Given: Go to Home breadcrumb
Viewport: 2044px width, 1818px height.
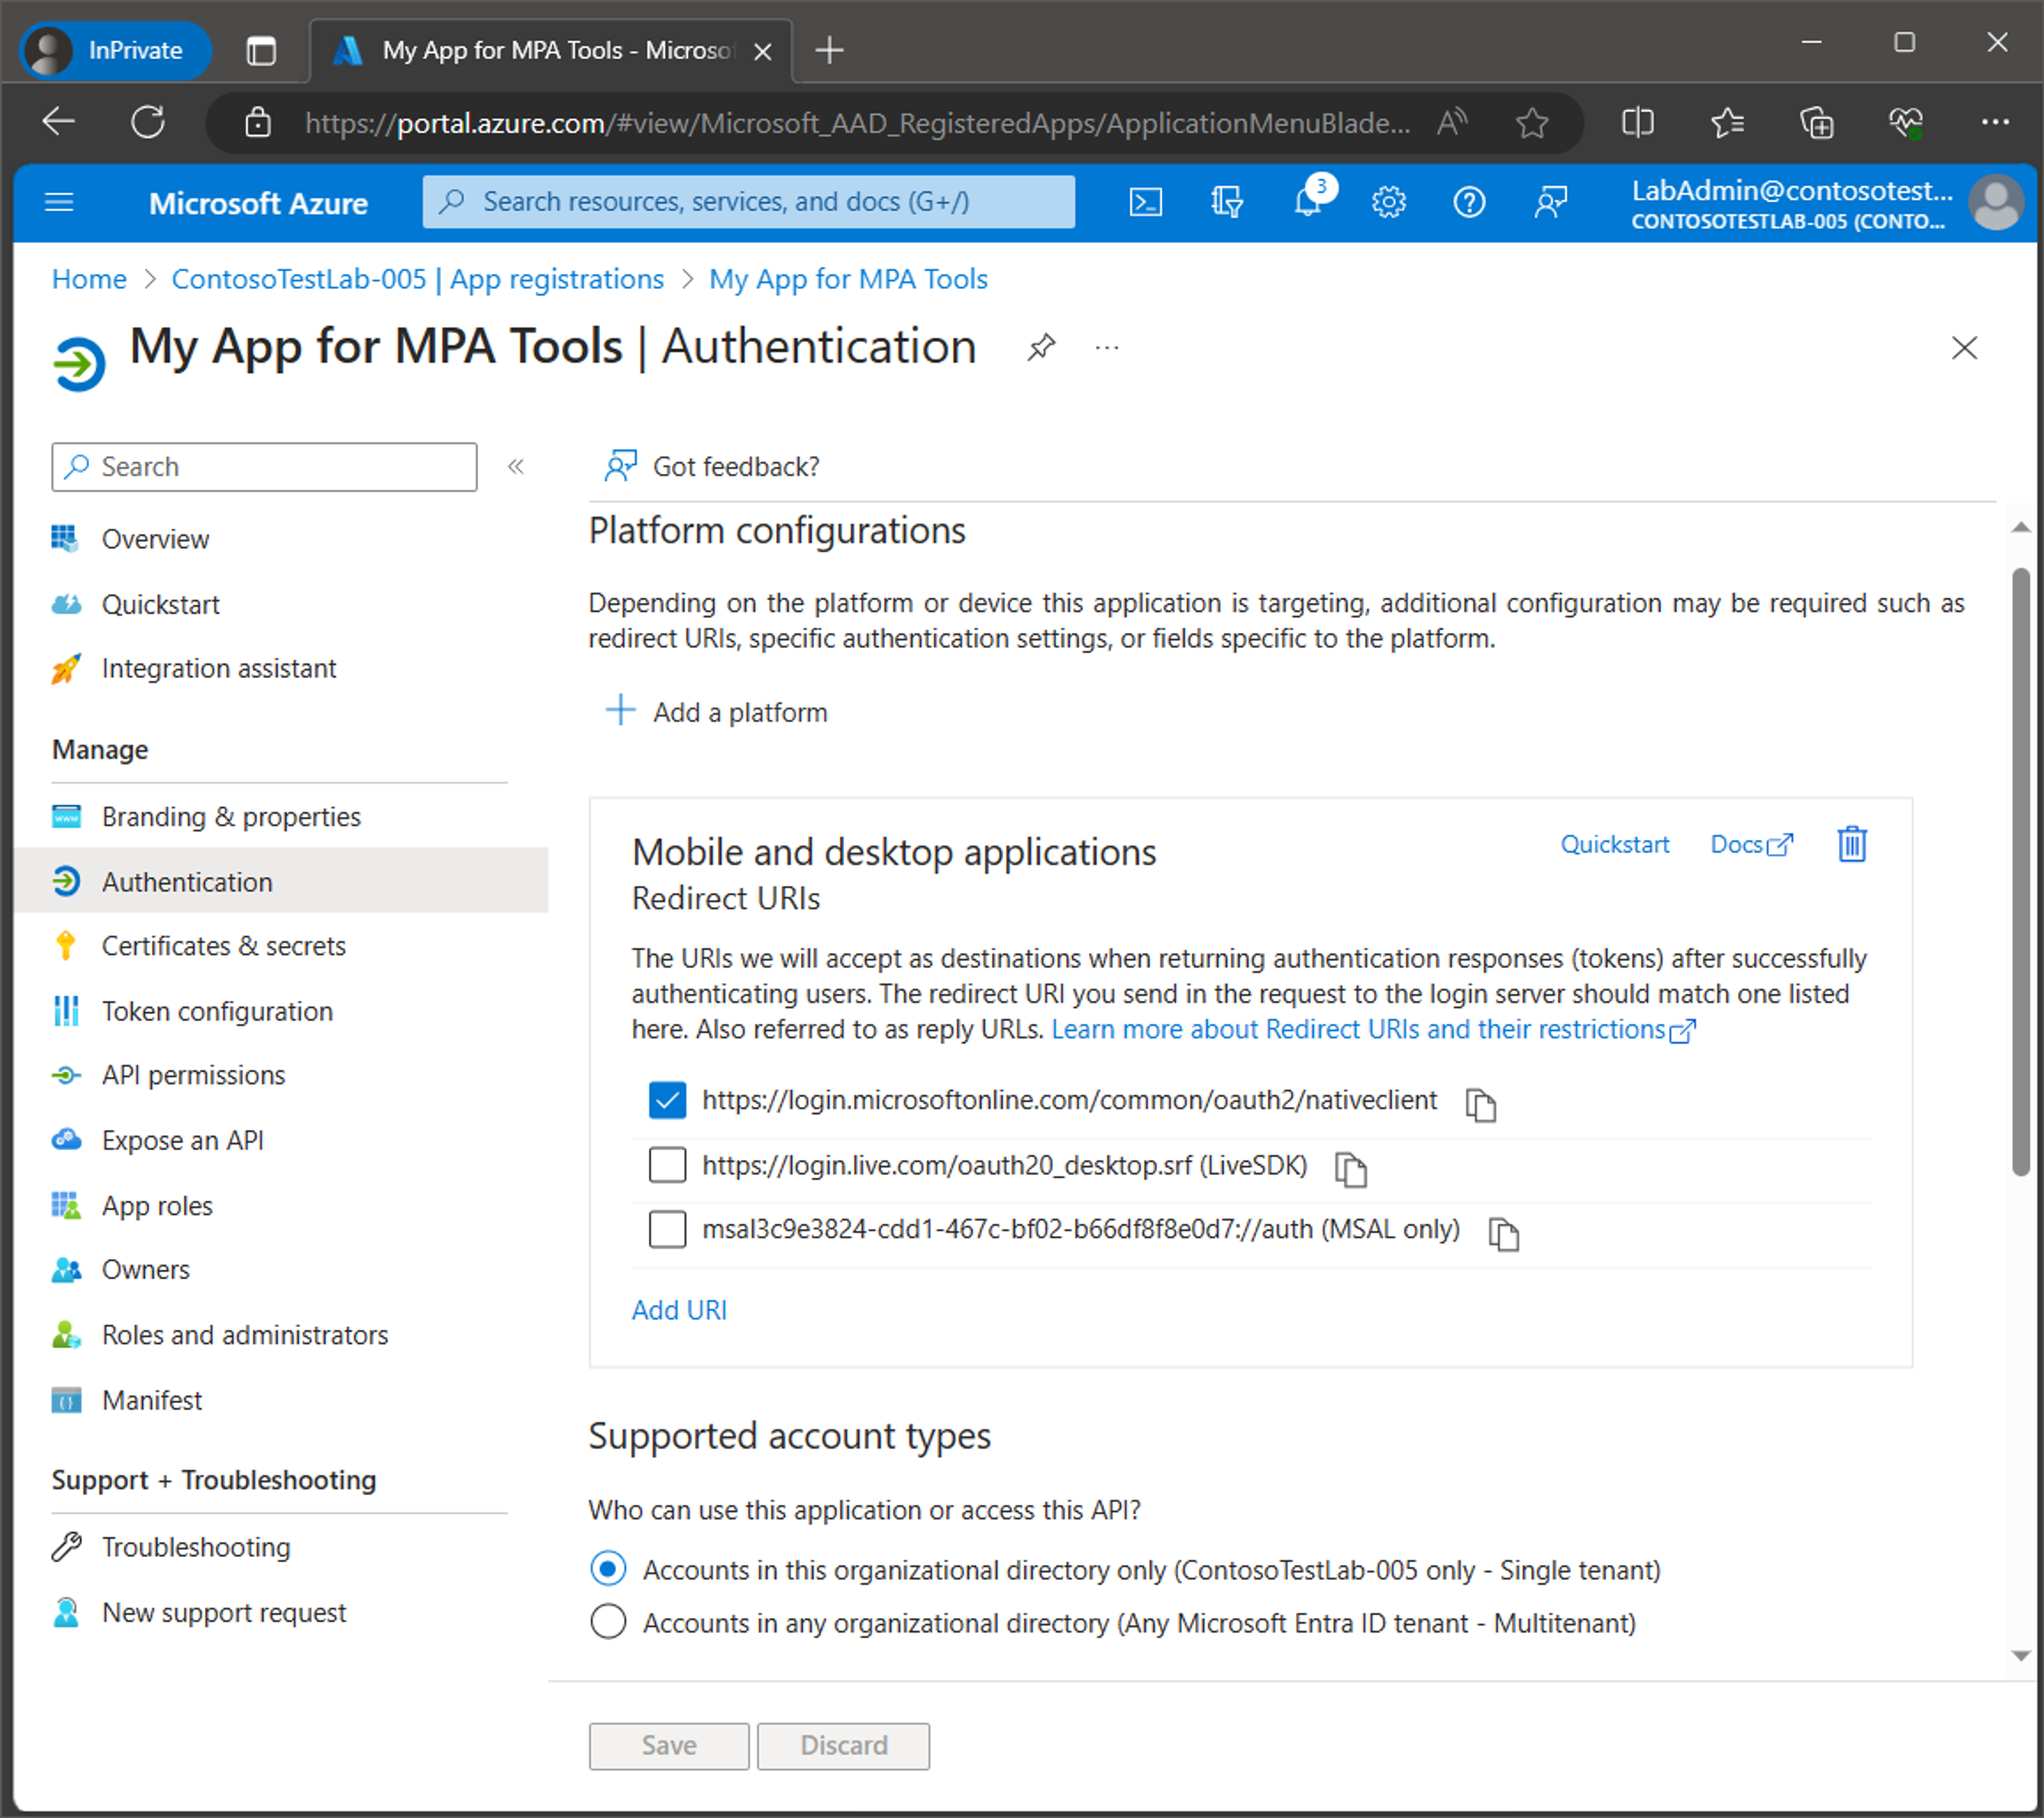Looking at the screenshot, I should pos(89,279).
